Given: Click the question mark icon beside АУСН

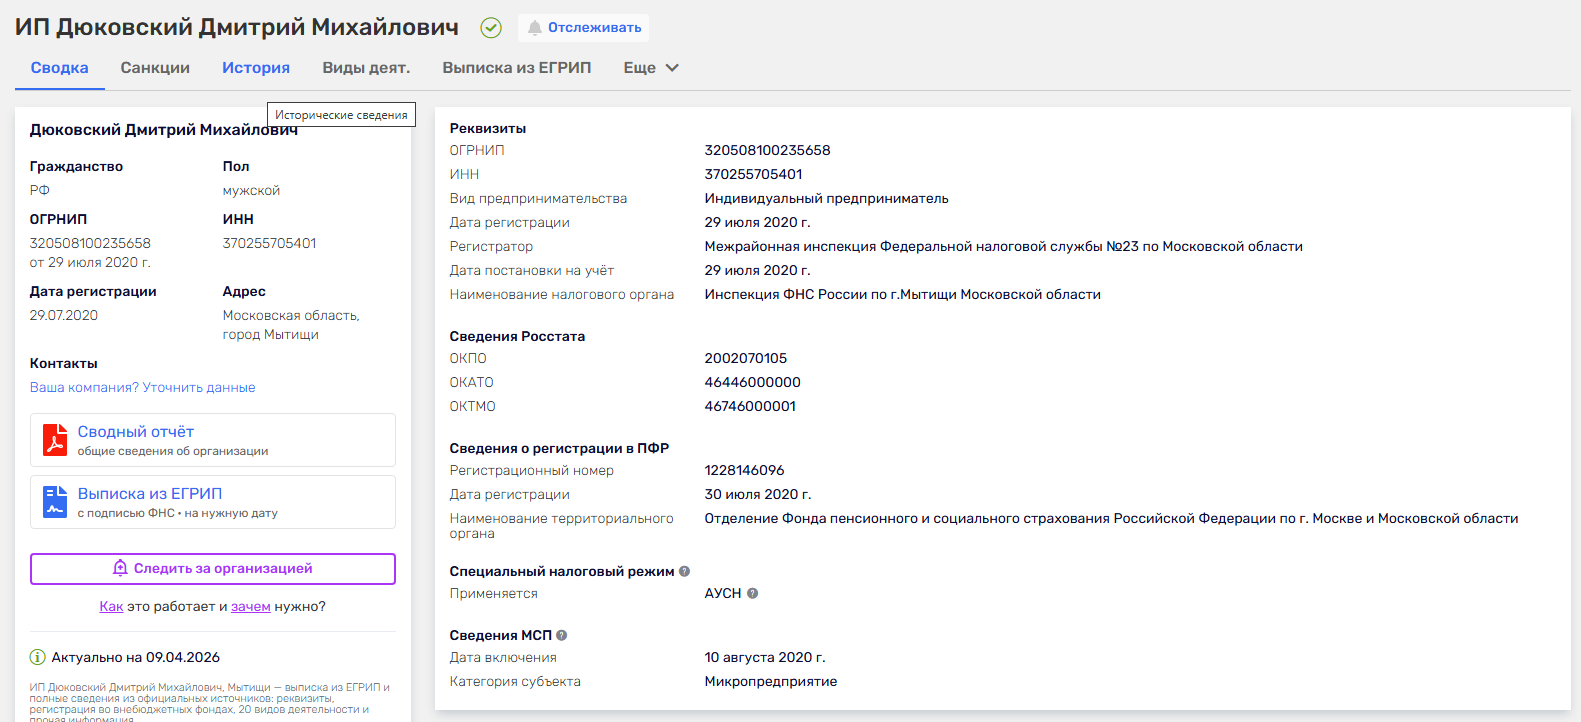Looking at the screenshot, I should 753,594.
